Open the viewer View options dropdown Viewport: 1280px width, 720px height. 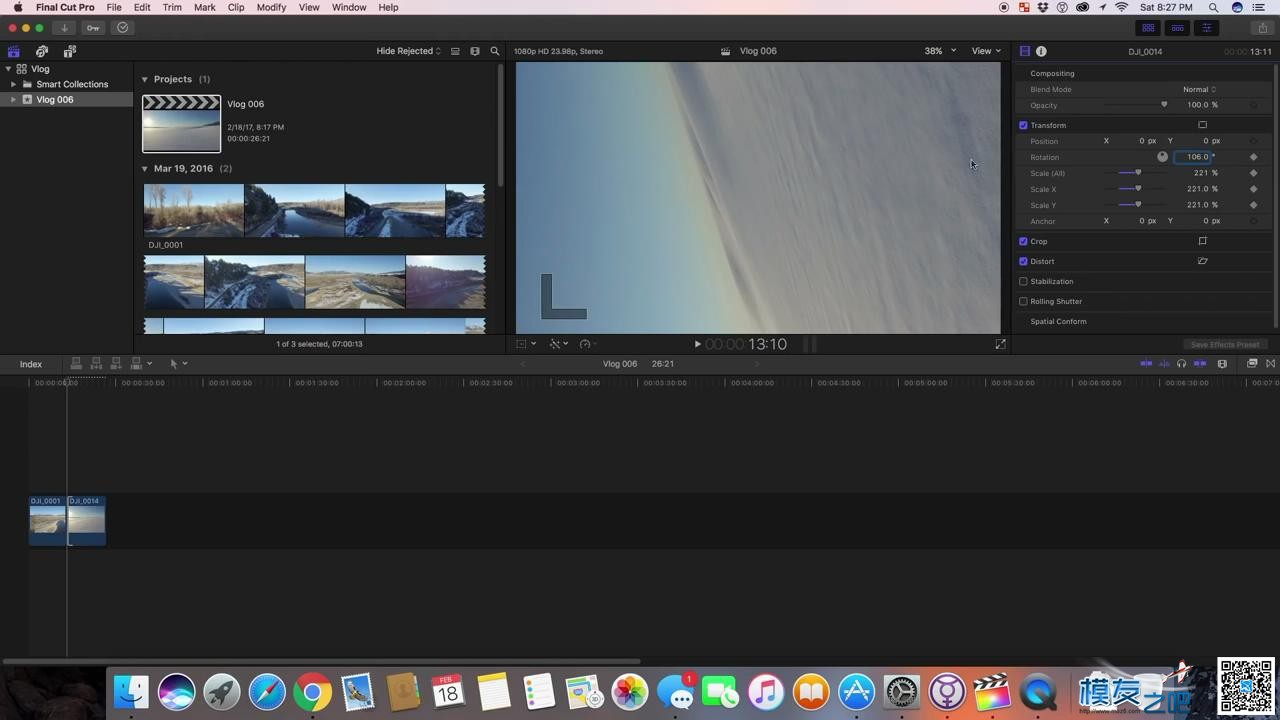coord(986,51)
